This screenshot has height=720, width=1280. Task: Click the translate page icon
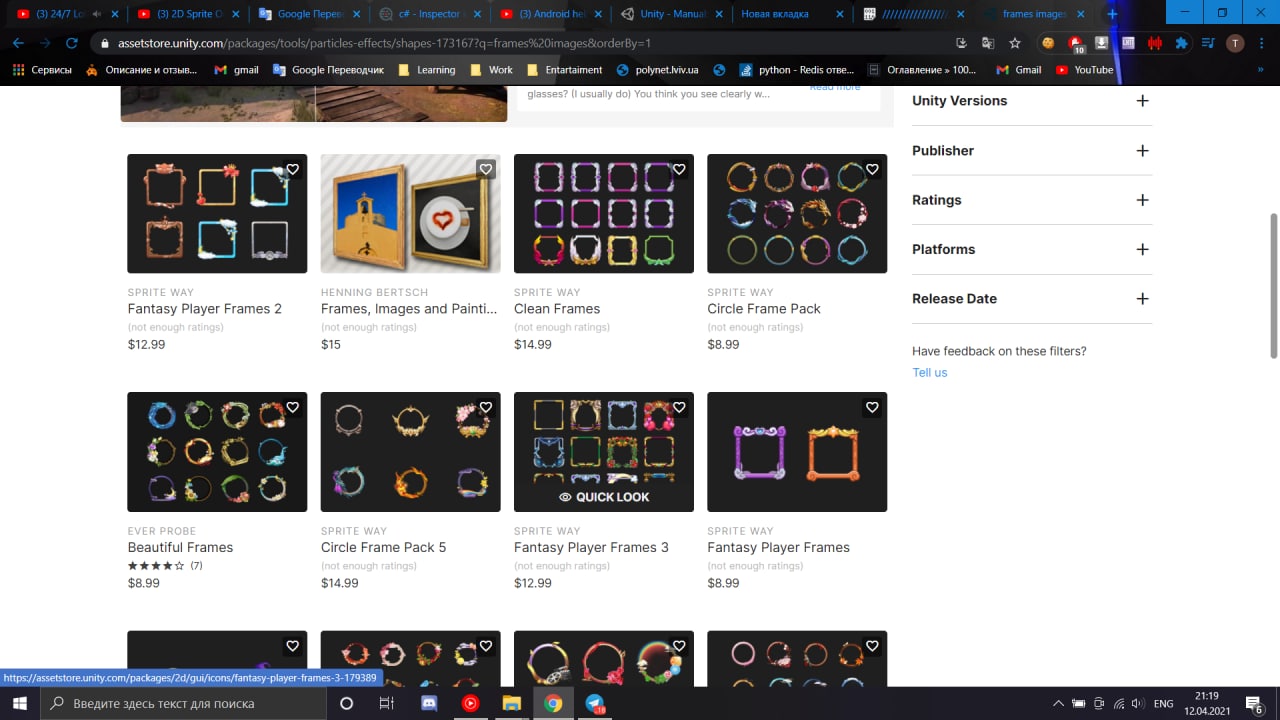click(x=988, y=43)
